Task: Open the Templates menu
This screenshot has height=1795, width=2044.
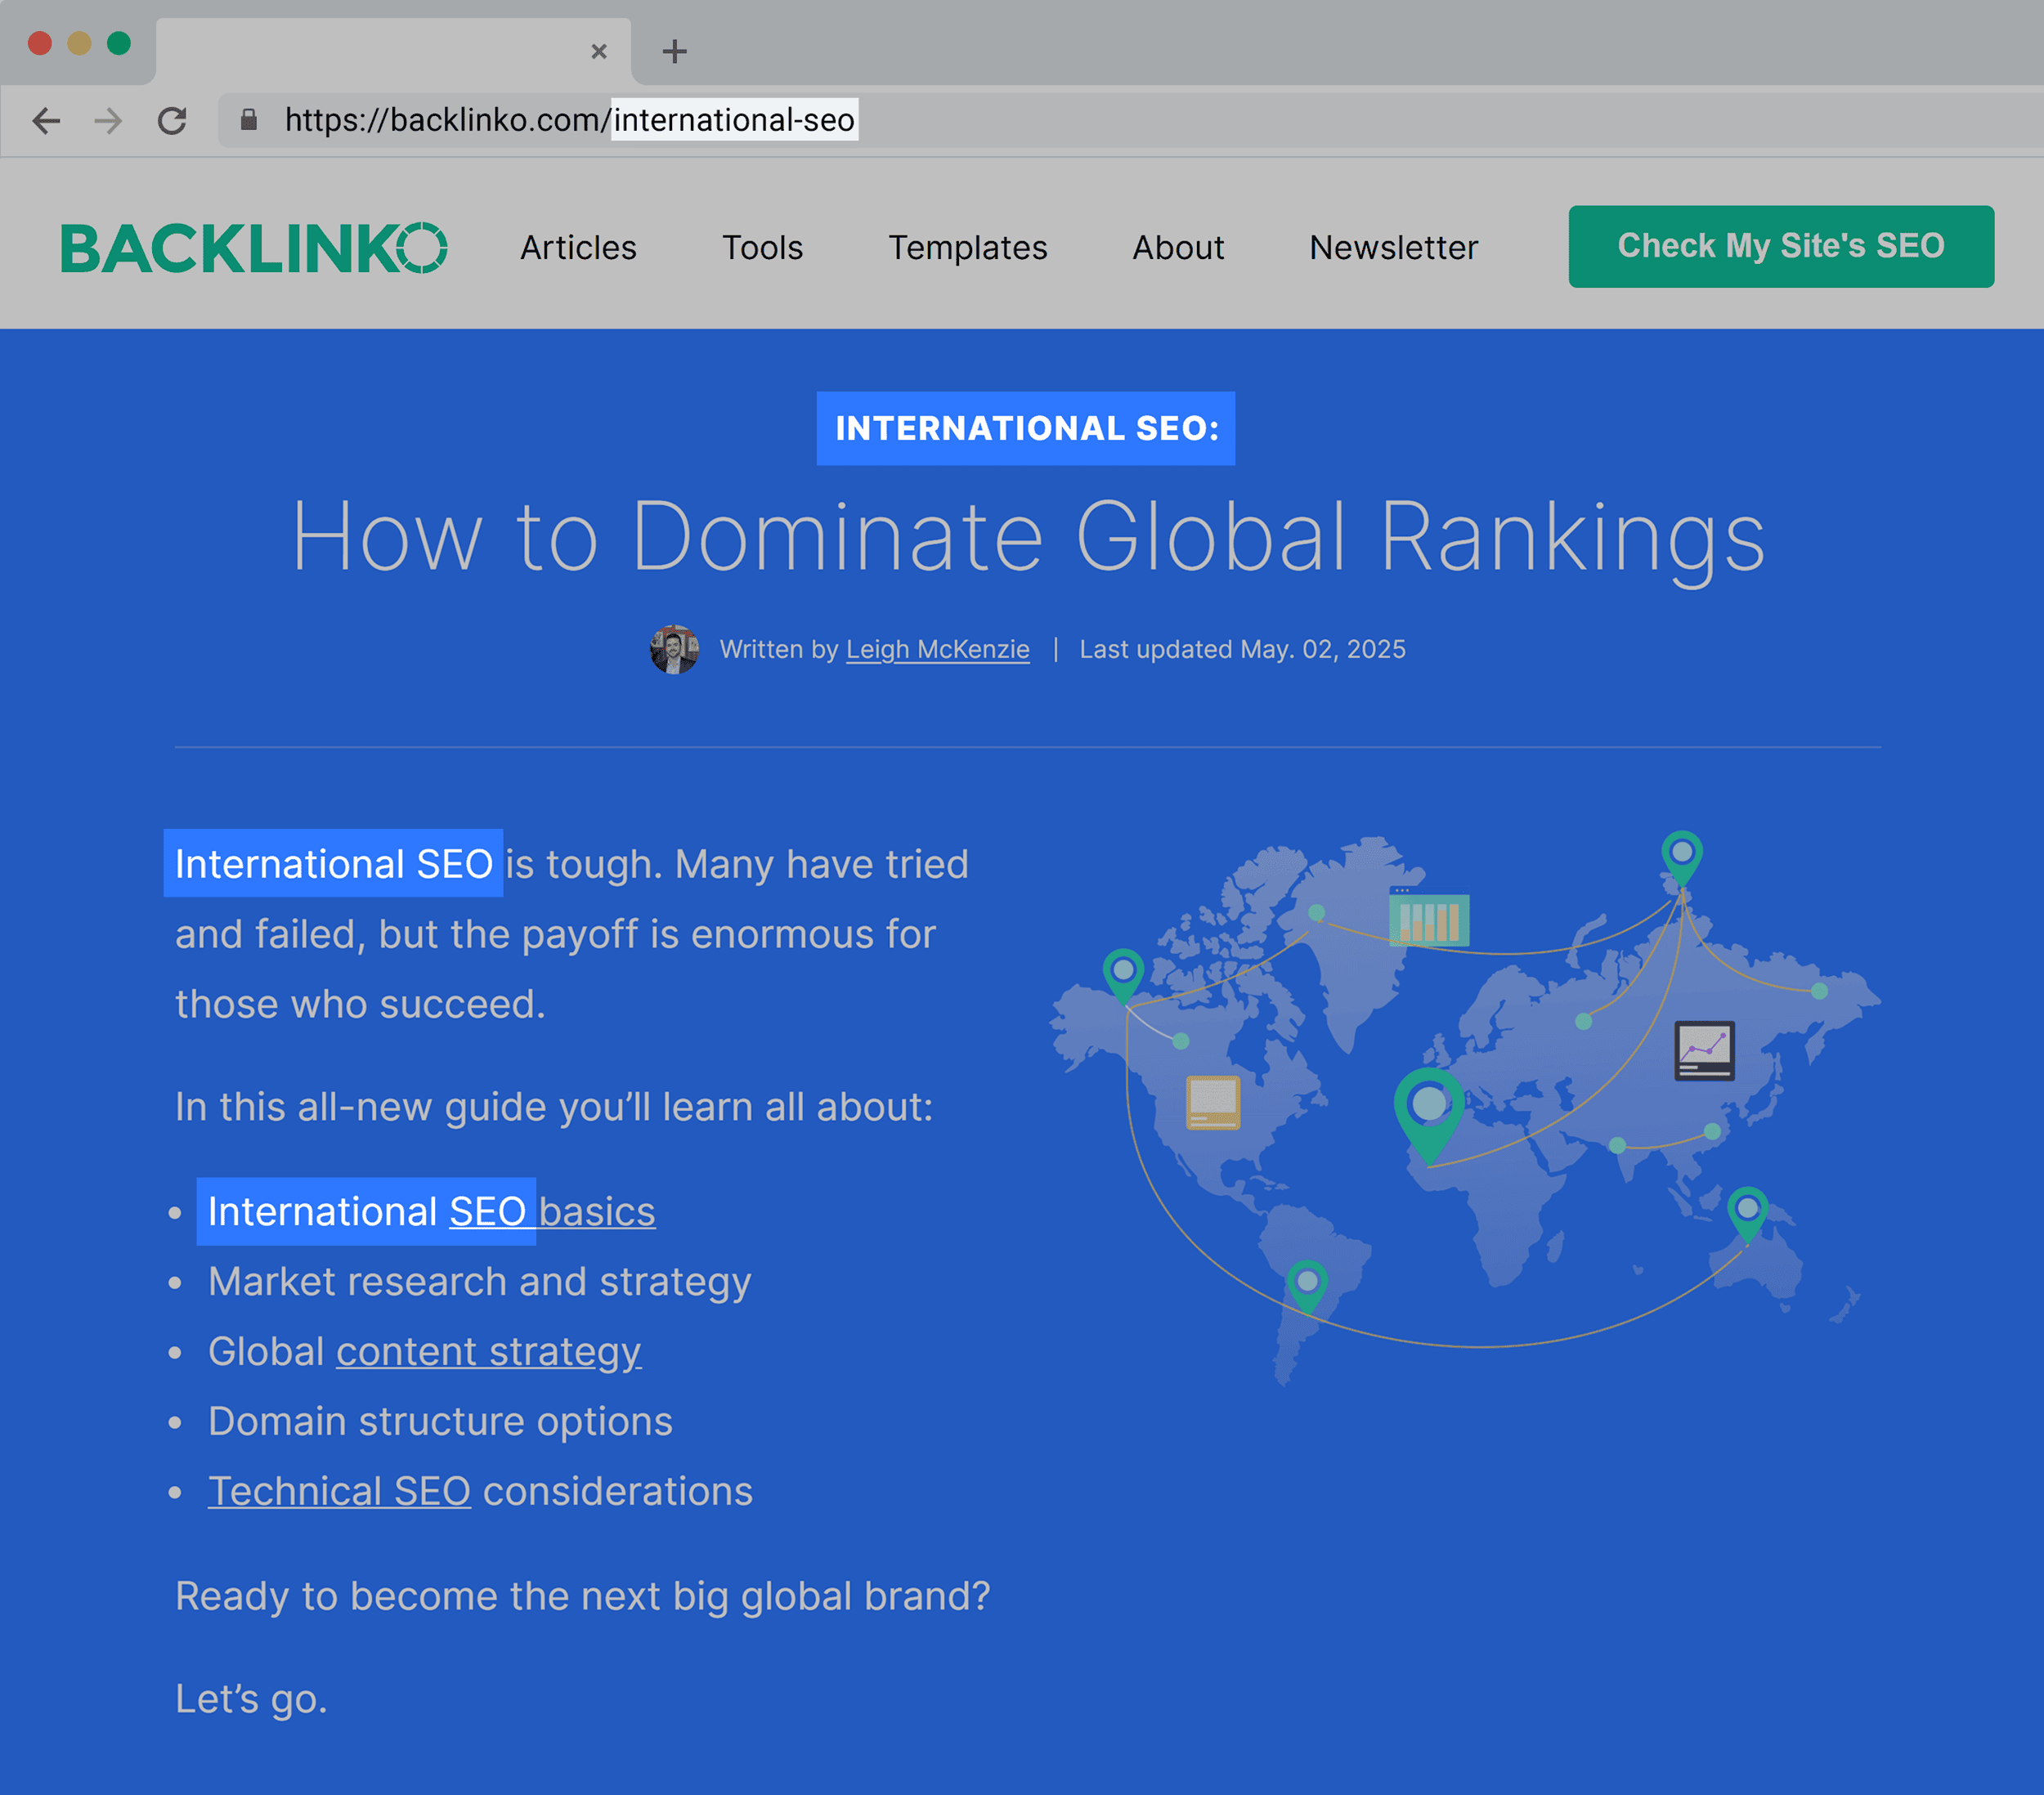Action: pyautogui.click(x=967, y=247)
